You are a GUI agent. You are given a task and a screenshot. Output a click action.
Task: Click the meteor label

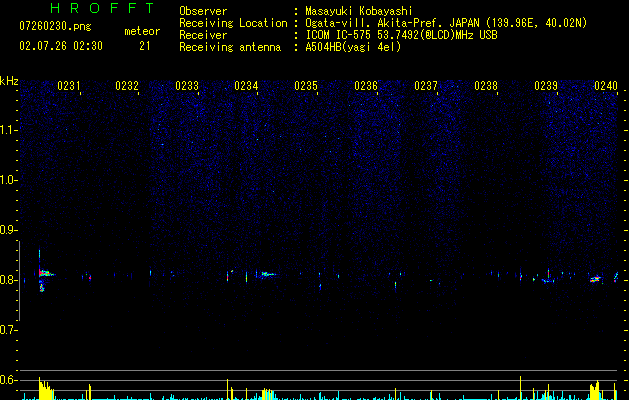coord(142,31)
